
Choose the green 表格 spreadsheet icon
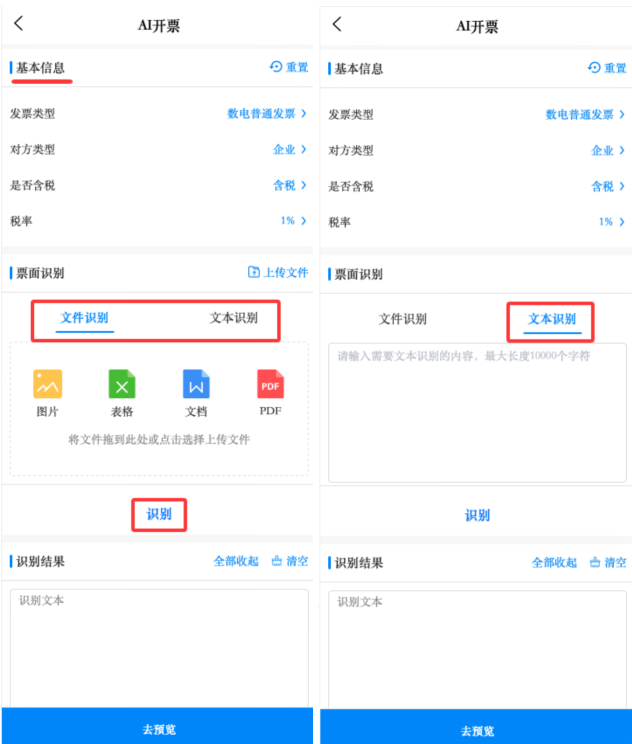(x=122, y=385)
